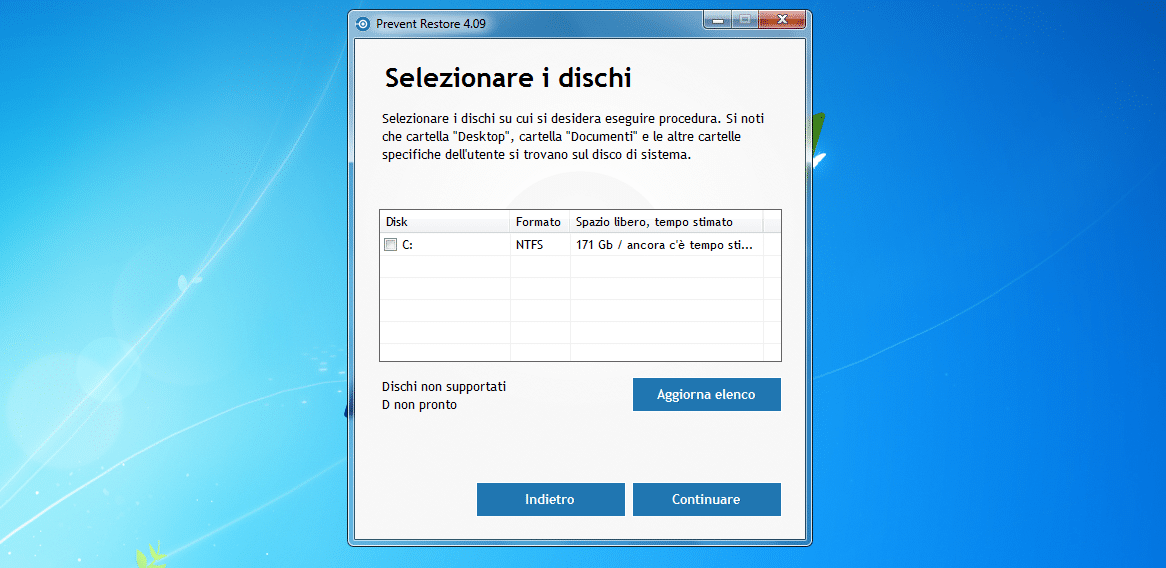Click the 'Dischi non supportati' label

pyautogui.click(x=444, y=387)
